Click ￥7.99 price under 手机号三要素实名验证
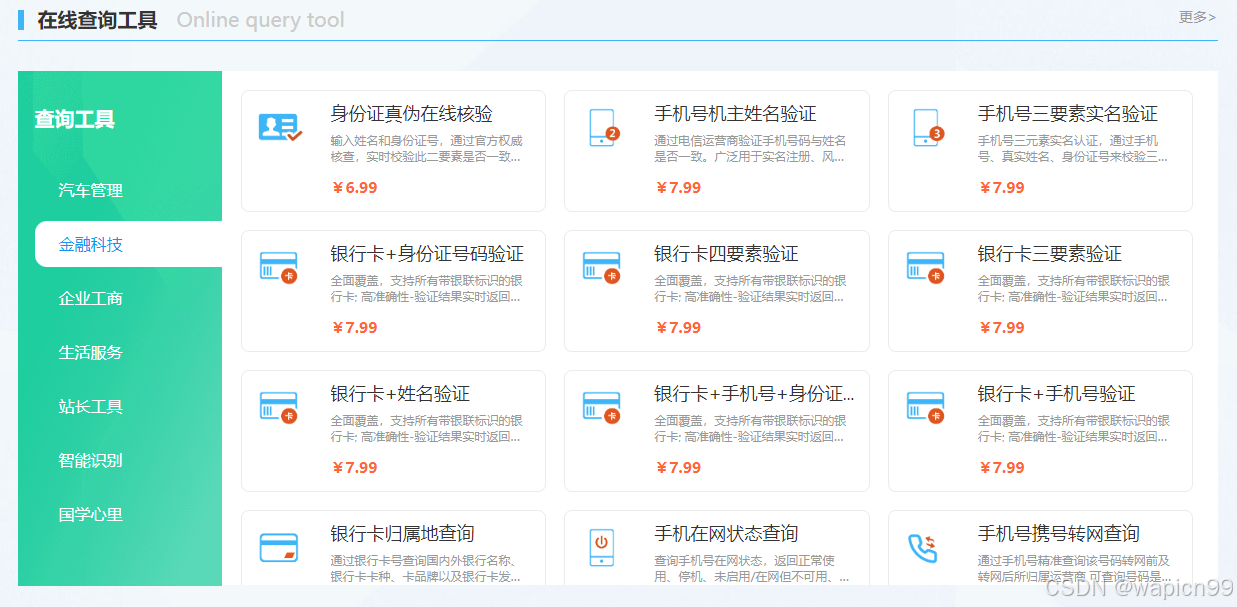The image size is (1237, 607). pyautogui.click(x=1002, y=187)
